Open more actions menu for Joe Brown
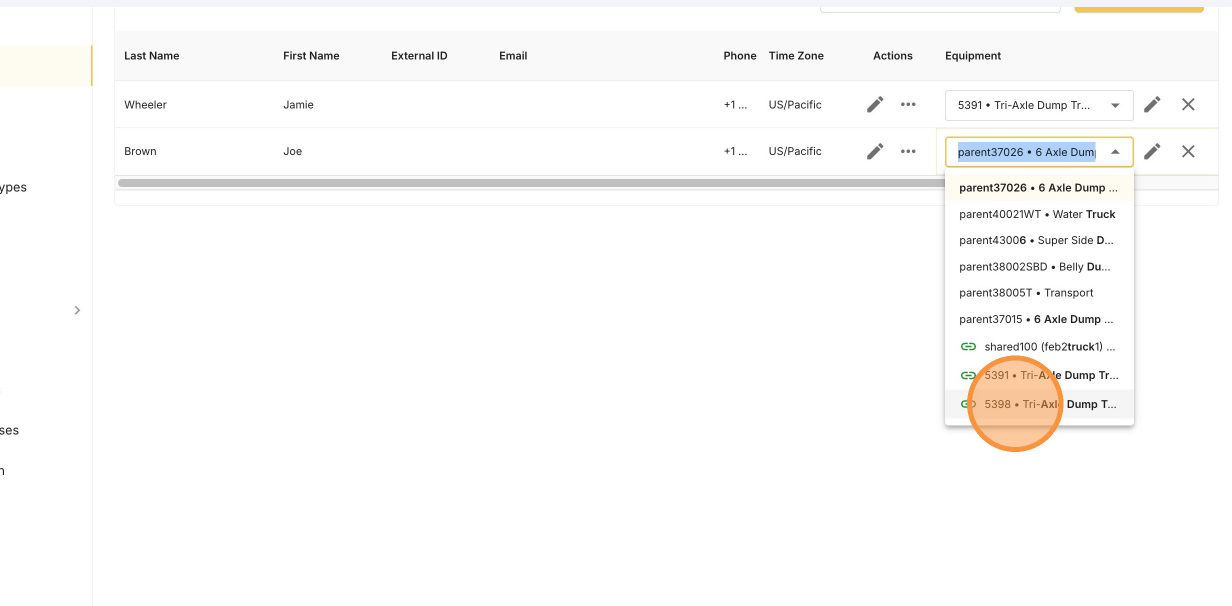The image size is (1232, 606). pyautogui.click(x=908, y=151)
